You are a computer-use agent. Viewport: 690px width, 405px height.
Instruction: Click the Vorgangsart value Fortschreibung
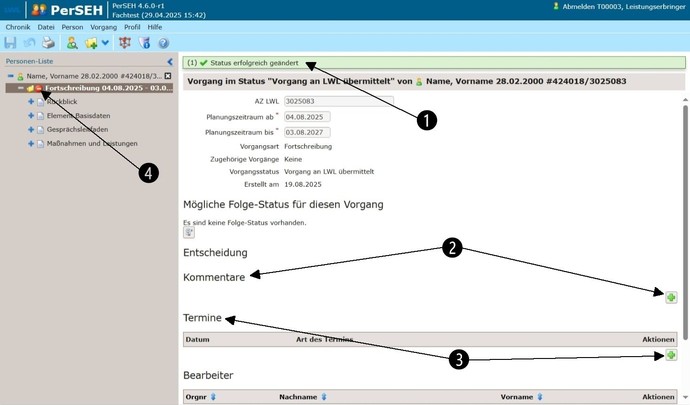[x=308, y=147]
